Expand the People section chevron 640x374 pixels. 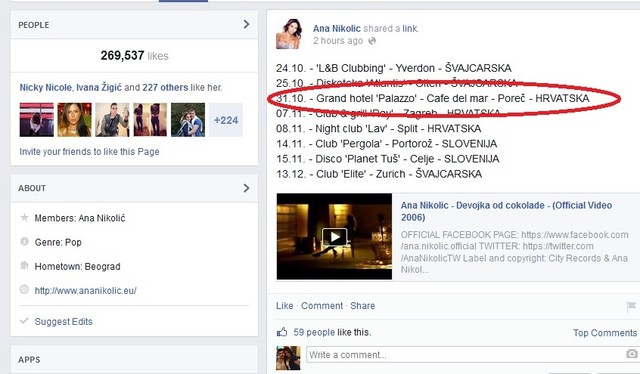pos(246,24)
